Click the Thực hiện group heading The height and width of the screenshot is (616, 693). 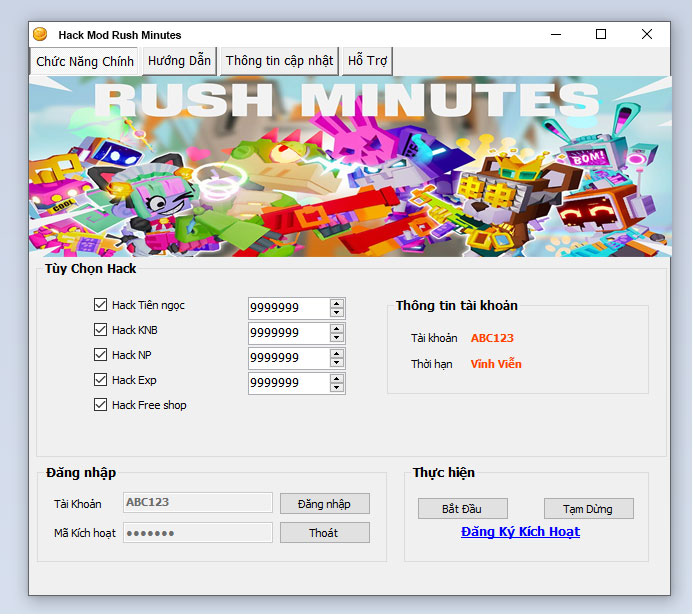[443, 472]
